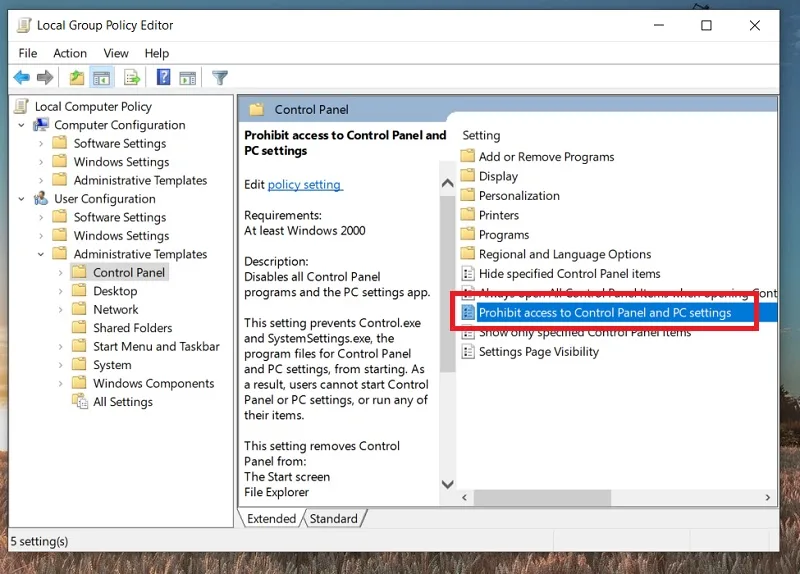Open the Programs folder in settings list

point(504,235)
